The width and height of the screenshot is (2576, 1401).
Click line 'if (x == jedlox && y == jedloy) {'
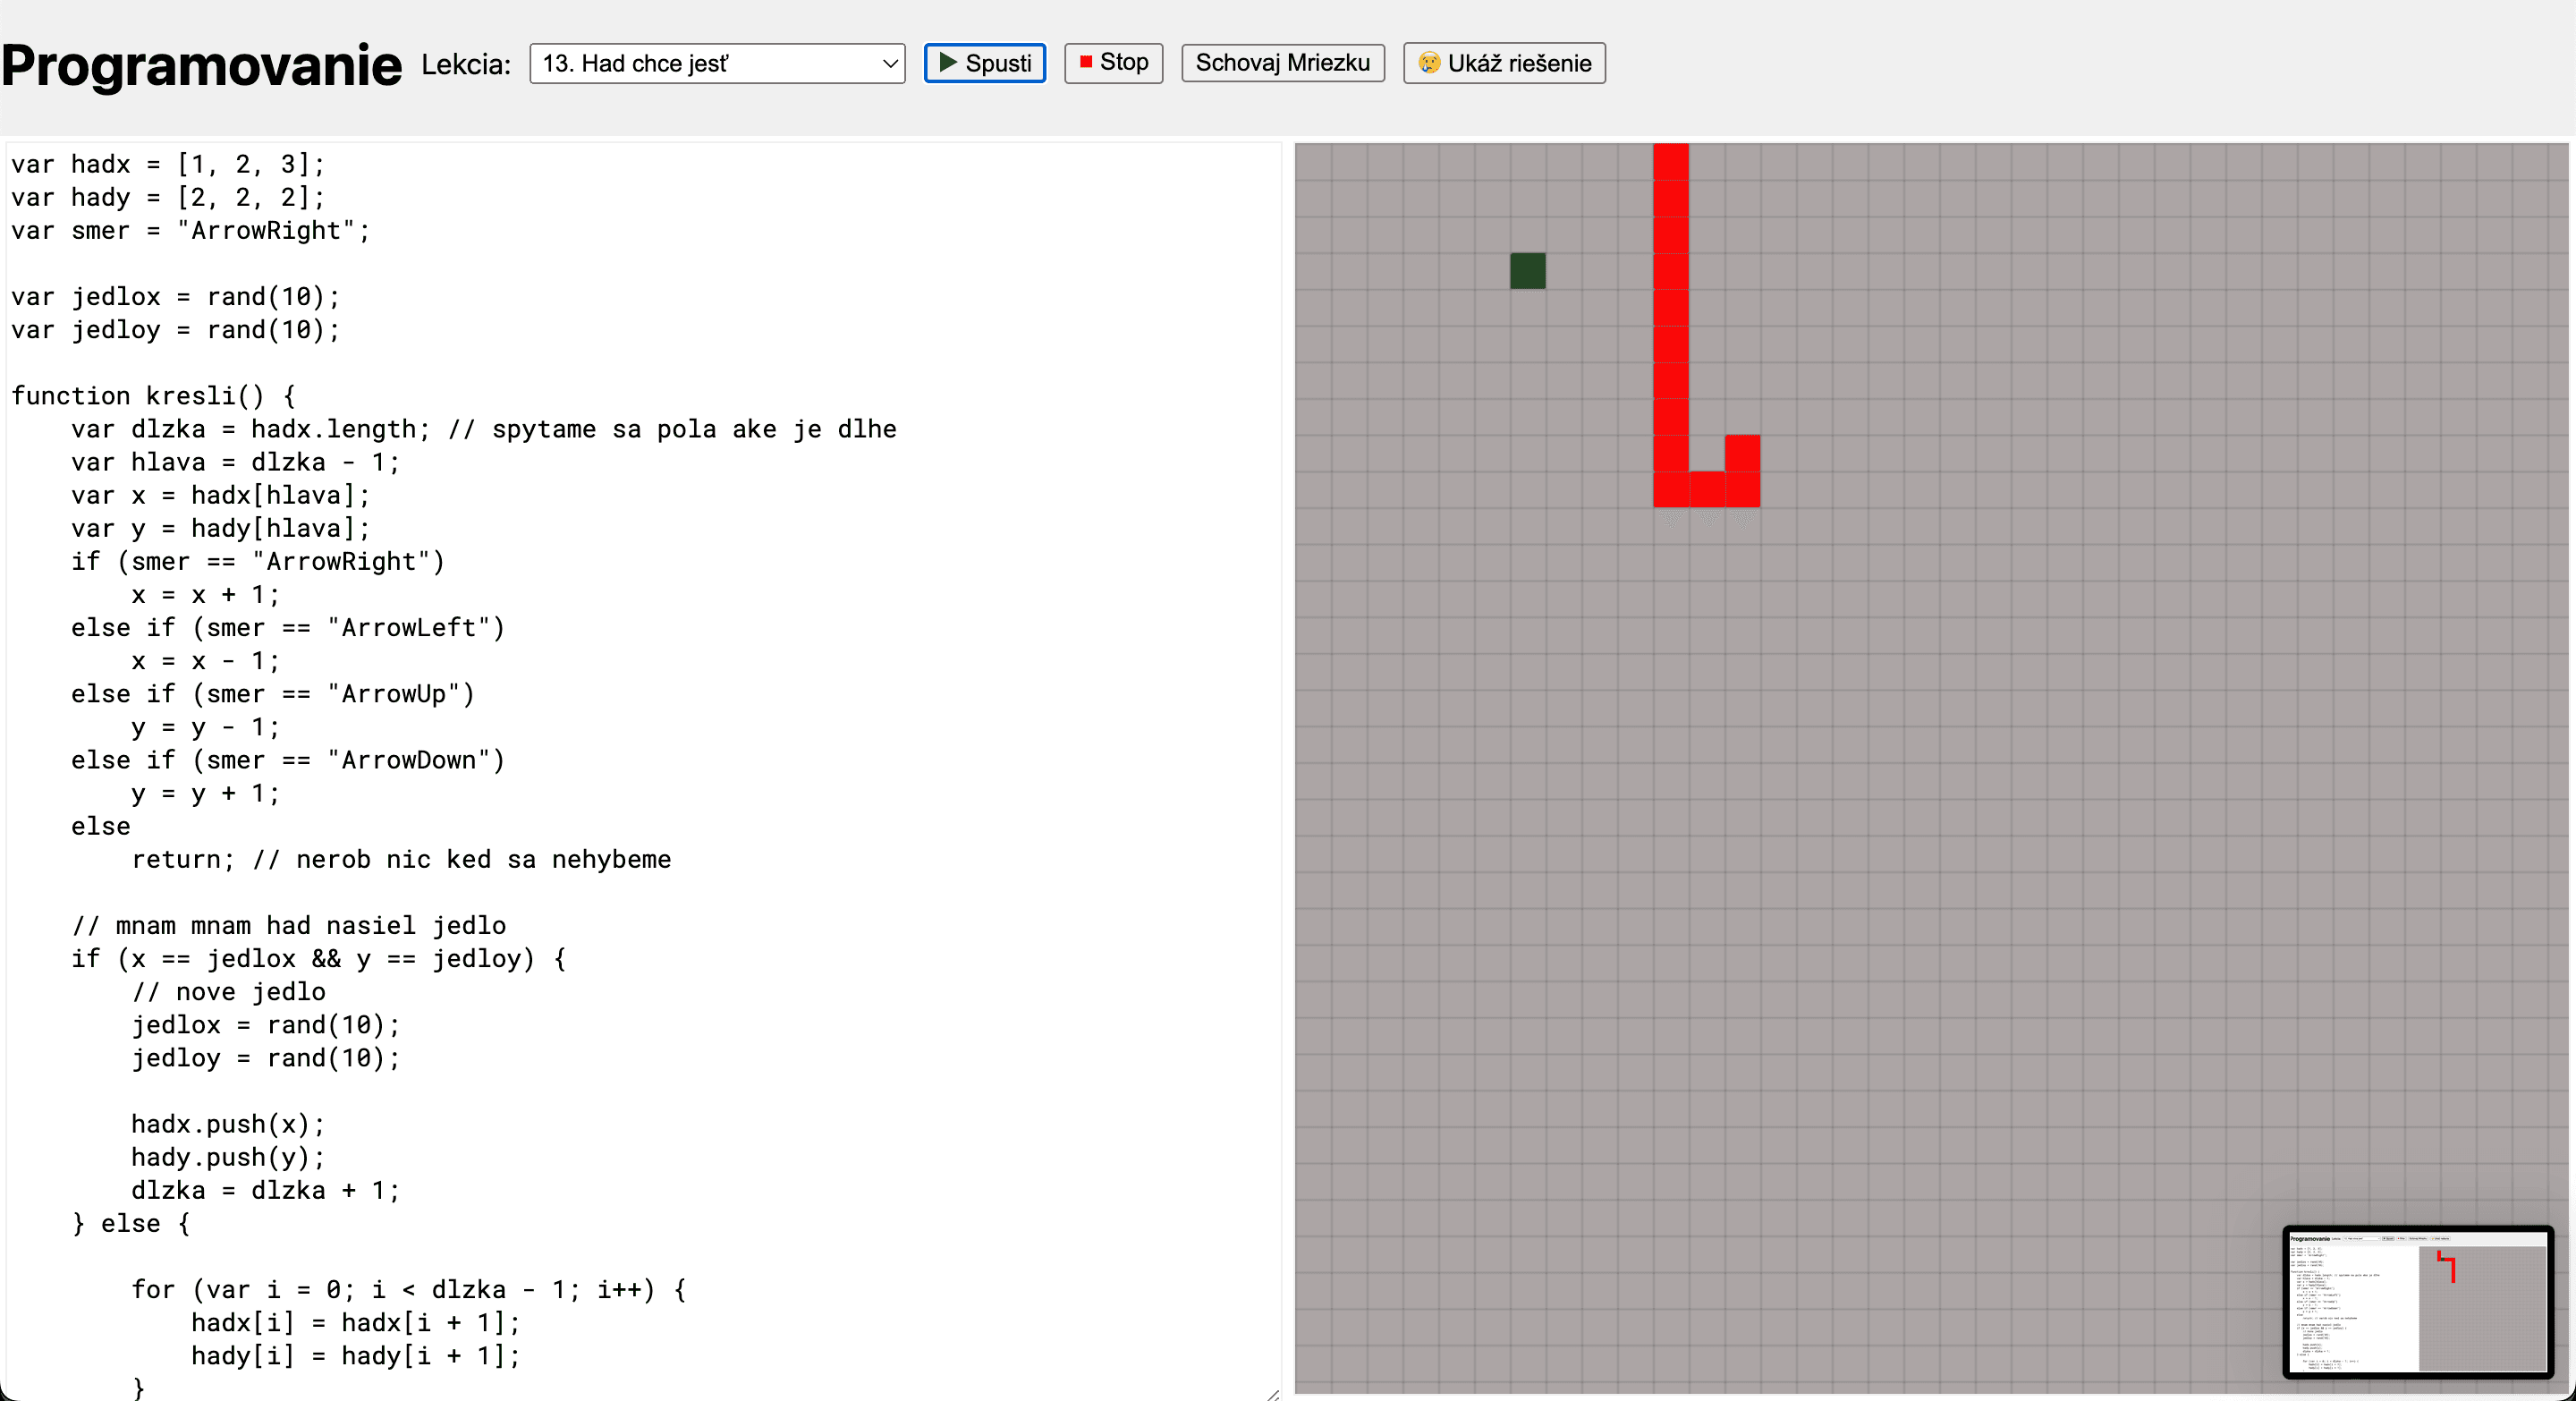click(x=319, y=958)
